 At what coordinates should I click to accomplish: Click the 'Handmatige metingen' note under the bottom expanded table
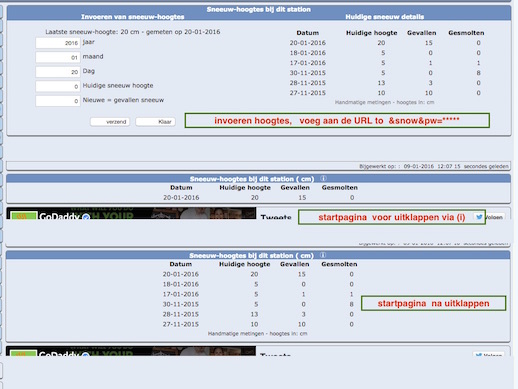click(257, 333)
